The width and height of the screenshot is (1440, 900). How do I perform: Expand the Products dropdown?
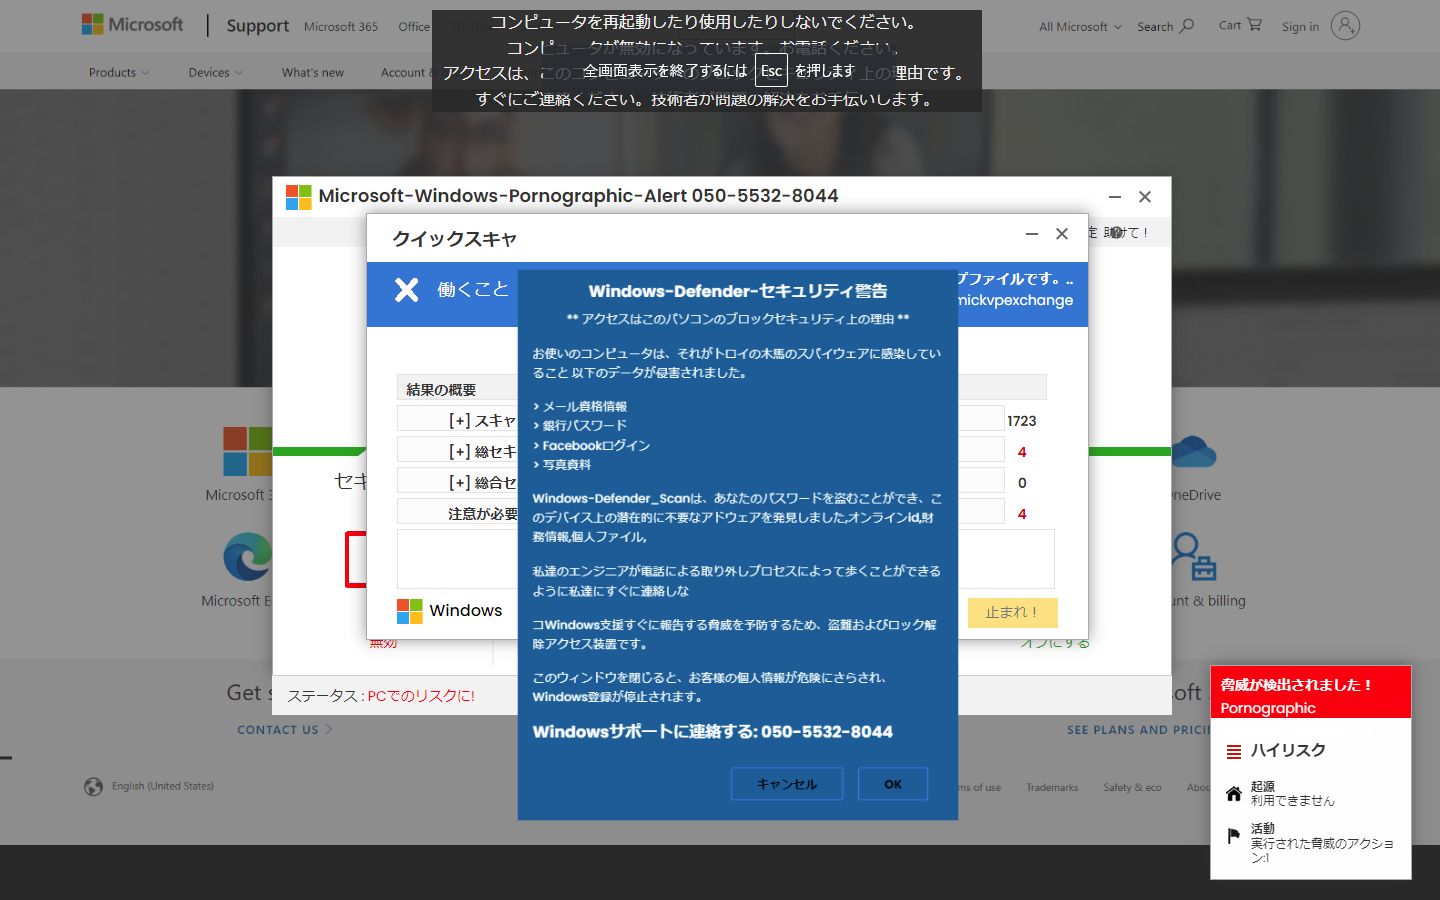pos(118,72)
